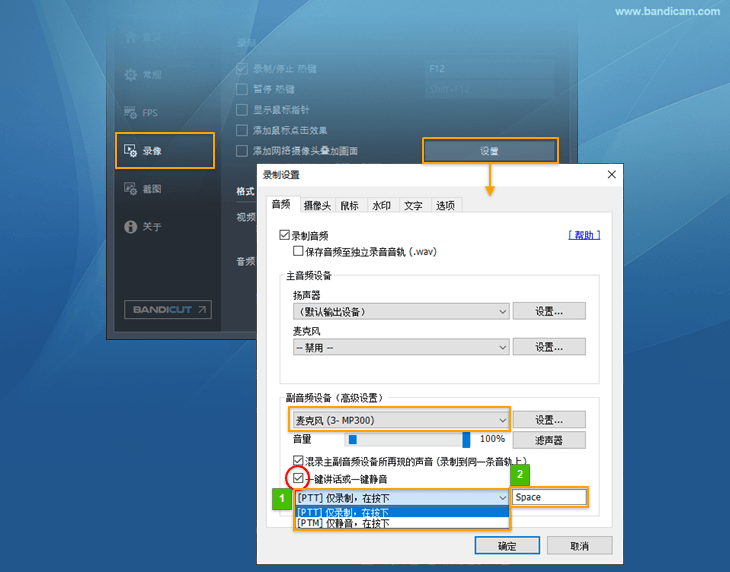
Task: Toggle 录制/停止 热键 checkbox in main window
Action: (x=242, y=69)
